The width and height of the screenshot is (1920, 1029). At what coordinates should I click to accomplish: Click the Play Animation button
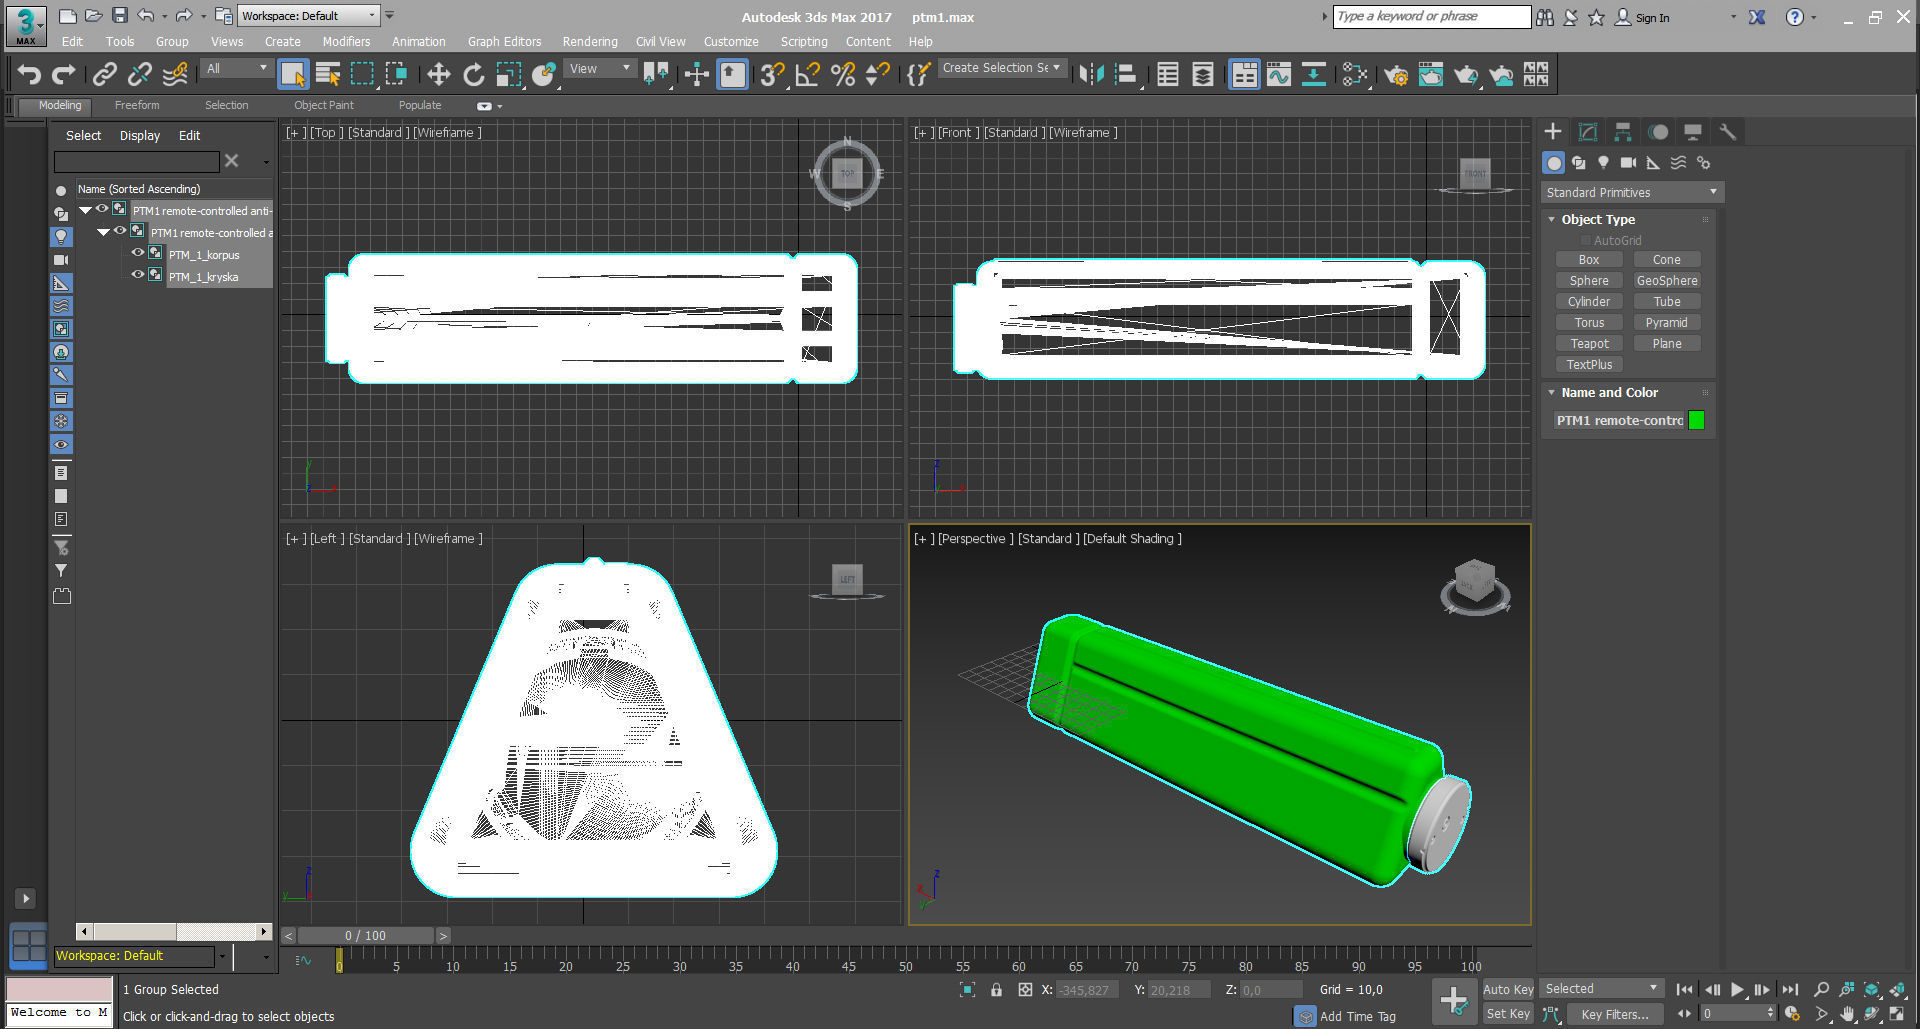[x=1737, y=989]
